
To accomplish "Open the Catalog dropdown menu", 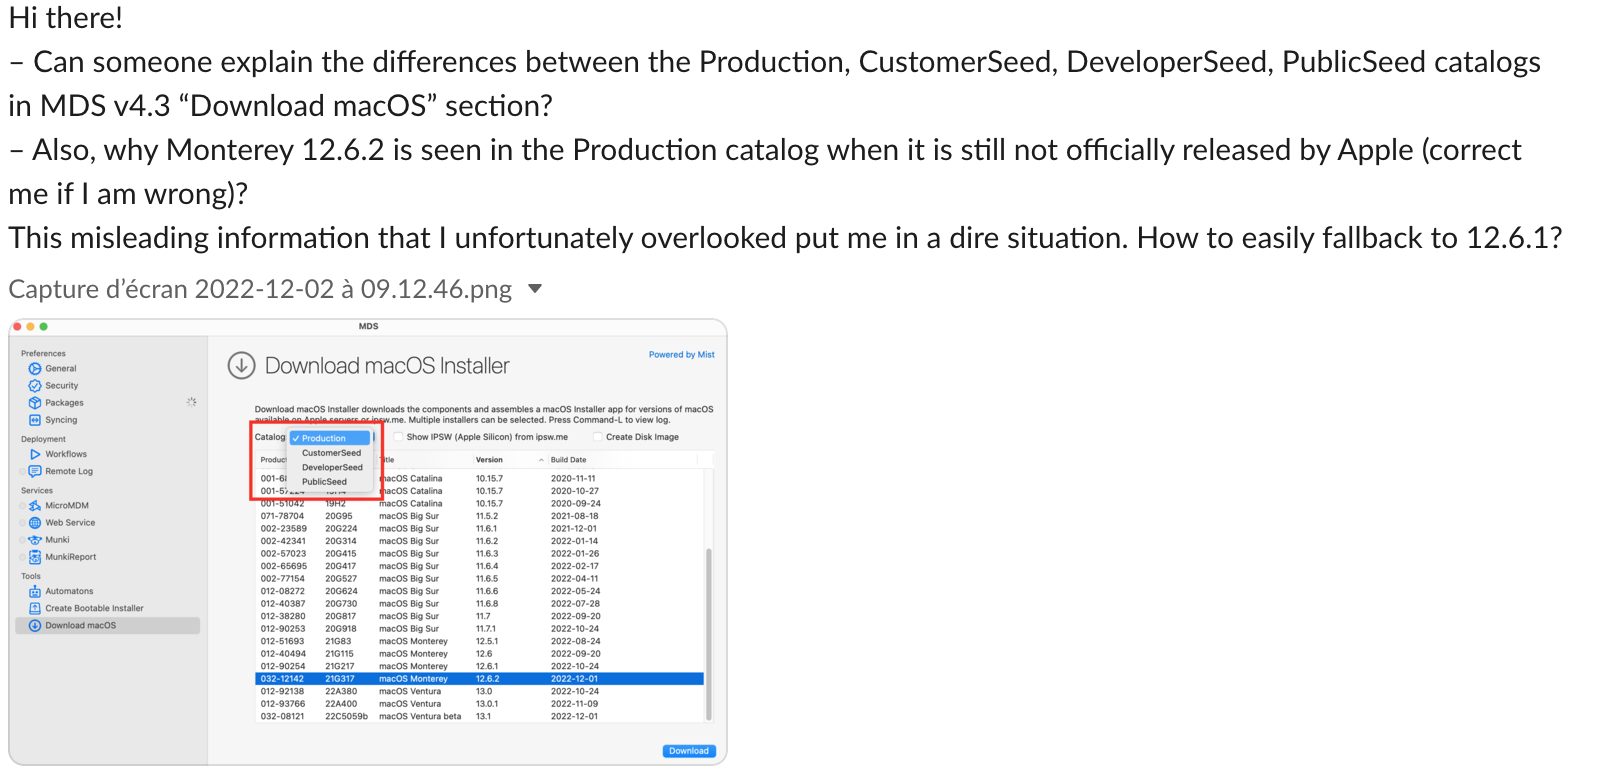I will (x=327, y=438).
